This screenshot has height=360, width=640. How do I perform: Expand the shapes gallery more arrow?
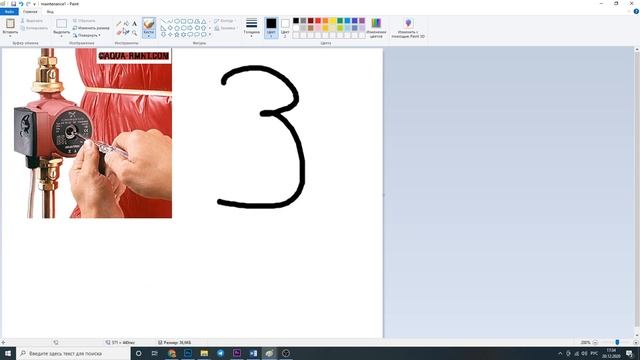tap(210, 35)
